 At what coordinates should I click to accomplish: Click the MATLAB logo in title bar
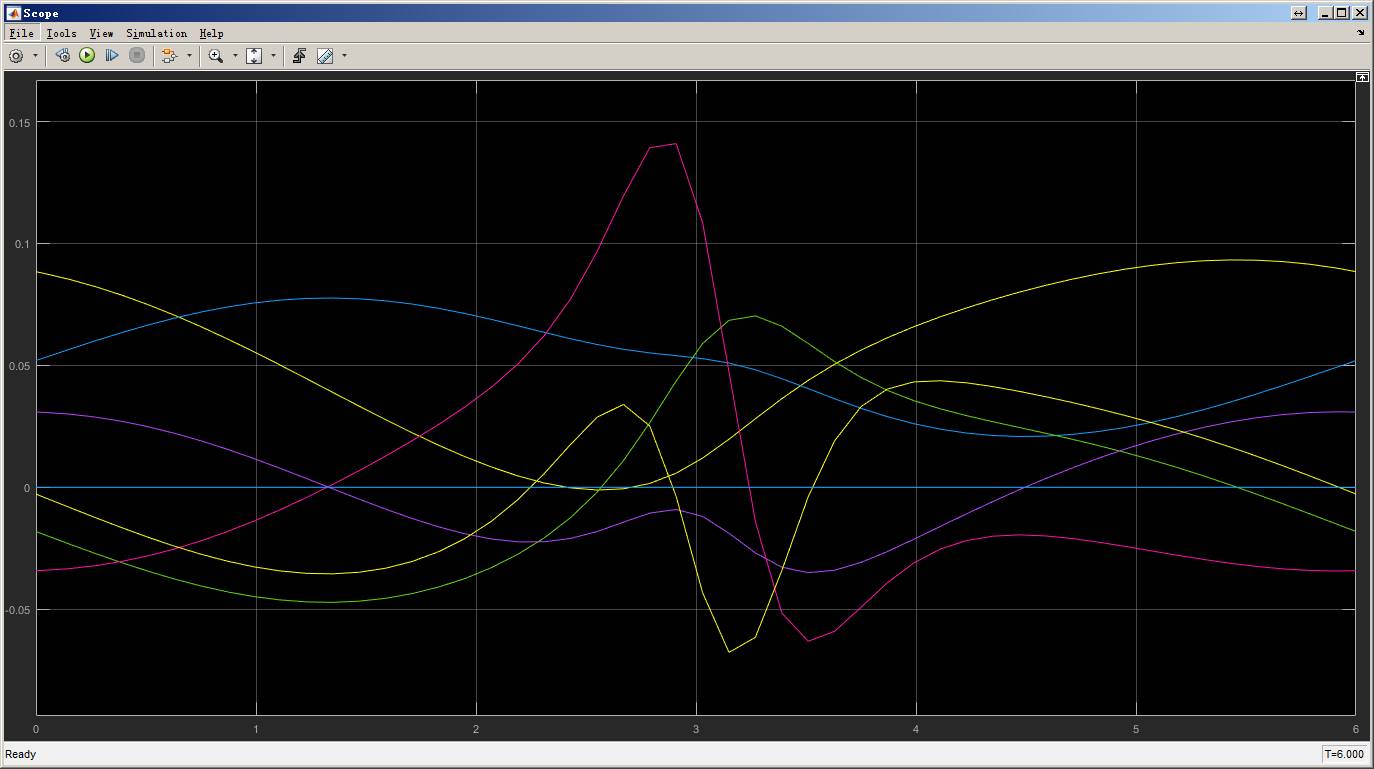(x=14, y=13)
